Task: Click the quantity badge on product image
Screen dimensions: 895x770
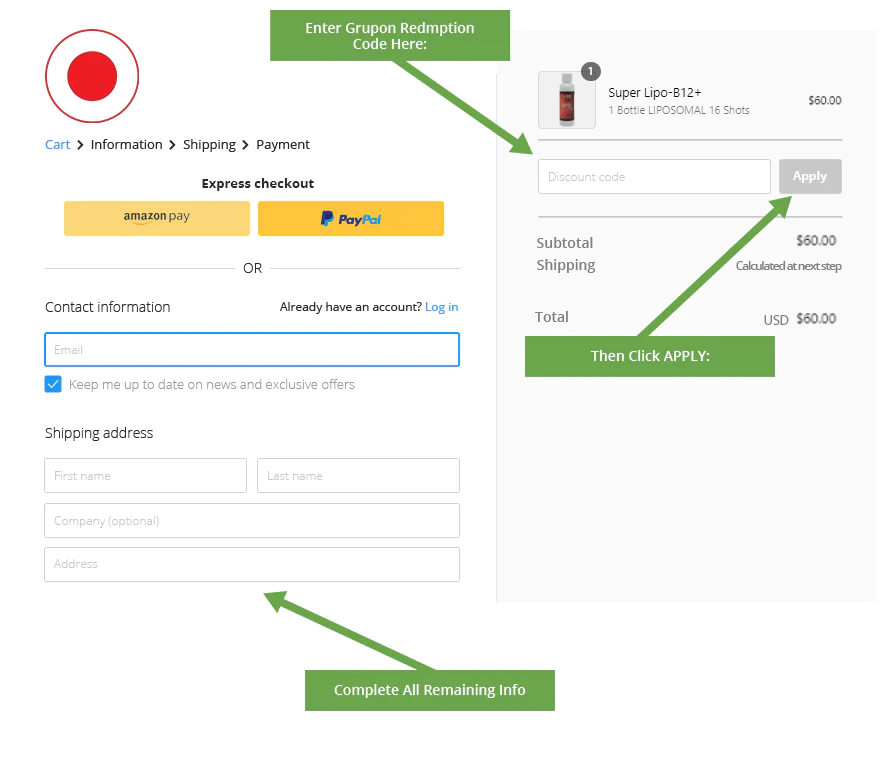Action: 591,71
